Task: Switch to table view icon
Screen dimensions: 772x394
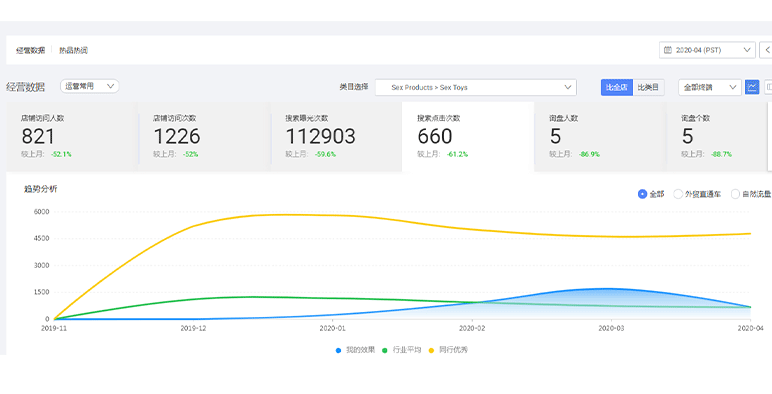Action: (768, 87)
